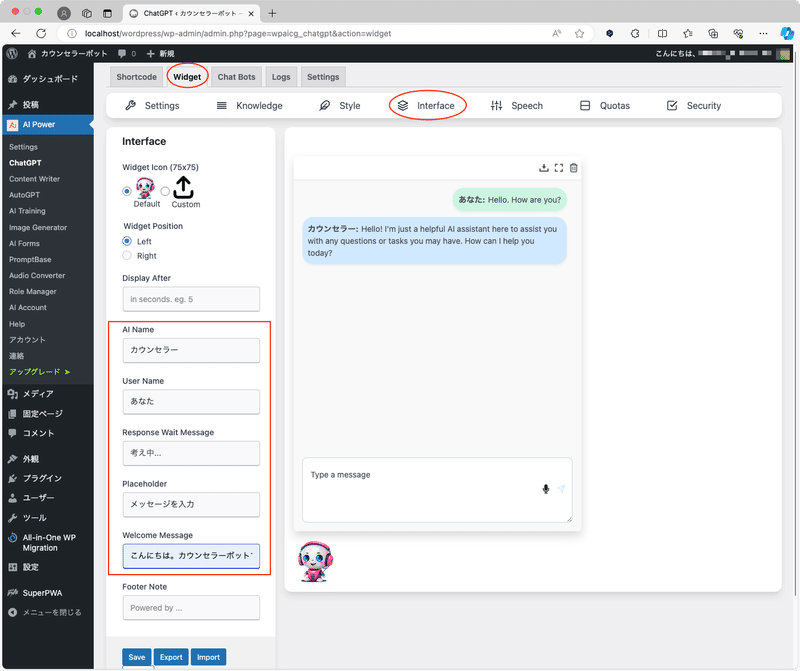Open Image Generator in sidebar
This screenshot has width=800, height=671.
38,228
